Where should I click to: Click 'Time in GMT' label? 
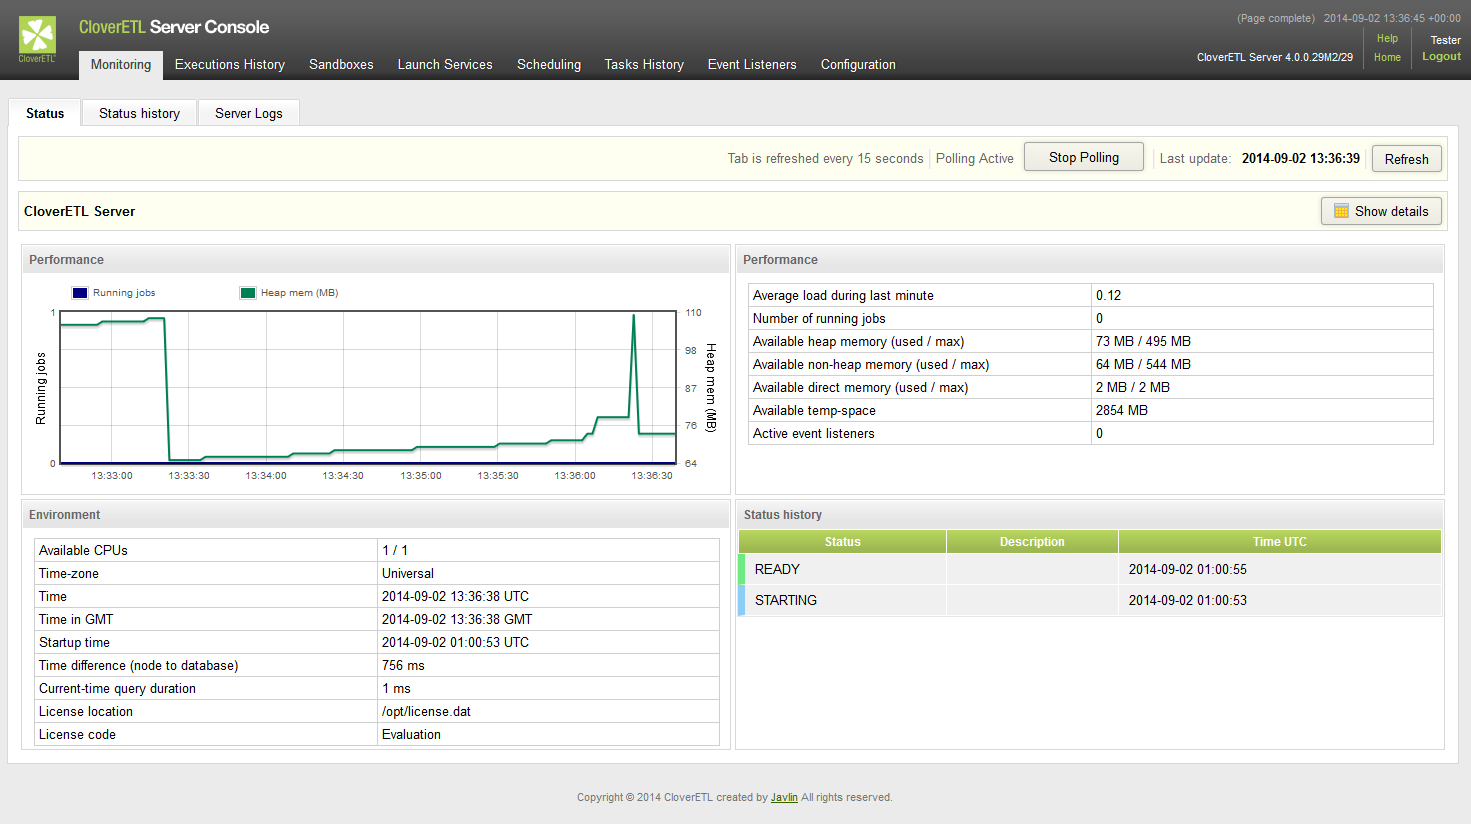76,619
